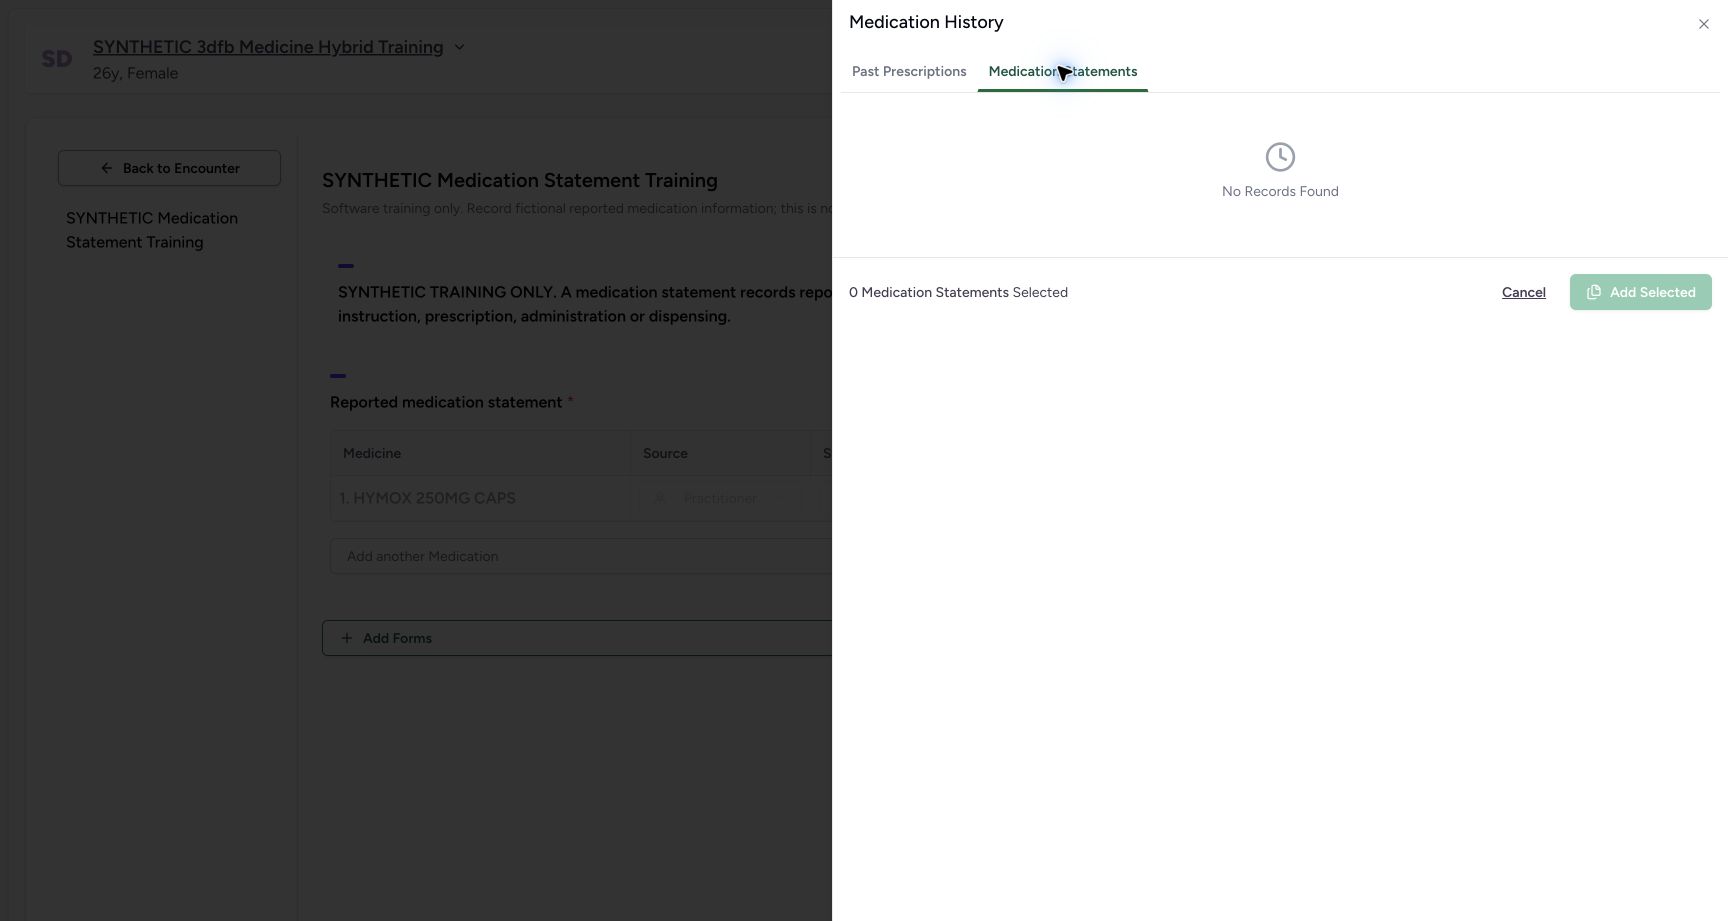The image size is (1728, 921).
Task: Click the Add Forms button
Action: coord(577,638)
